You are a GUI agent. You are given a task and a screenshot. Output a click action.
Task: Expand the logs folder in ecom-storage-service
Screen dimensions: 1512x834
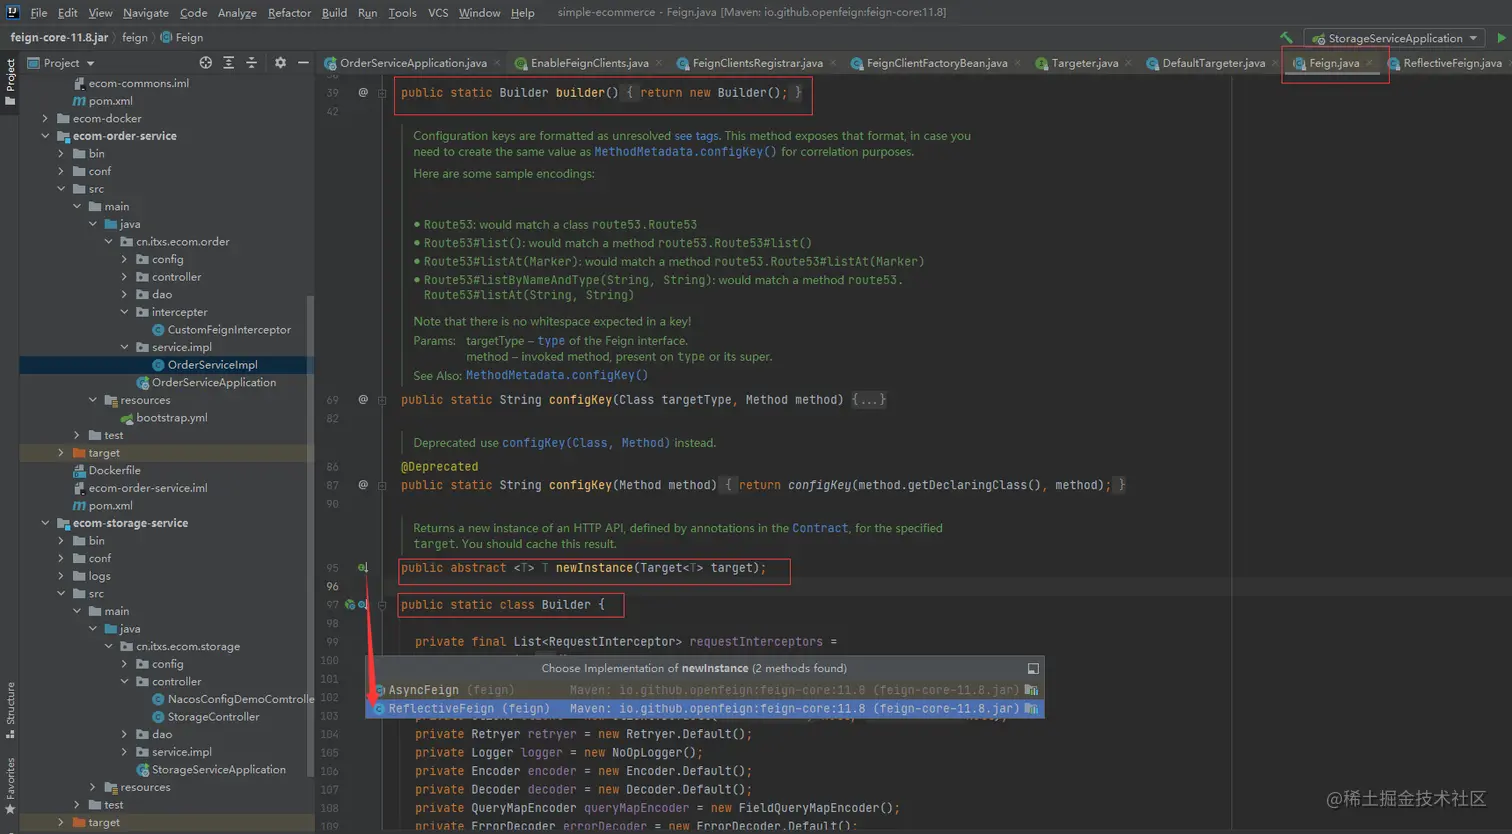[x=61, y=576]
